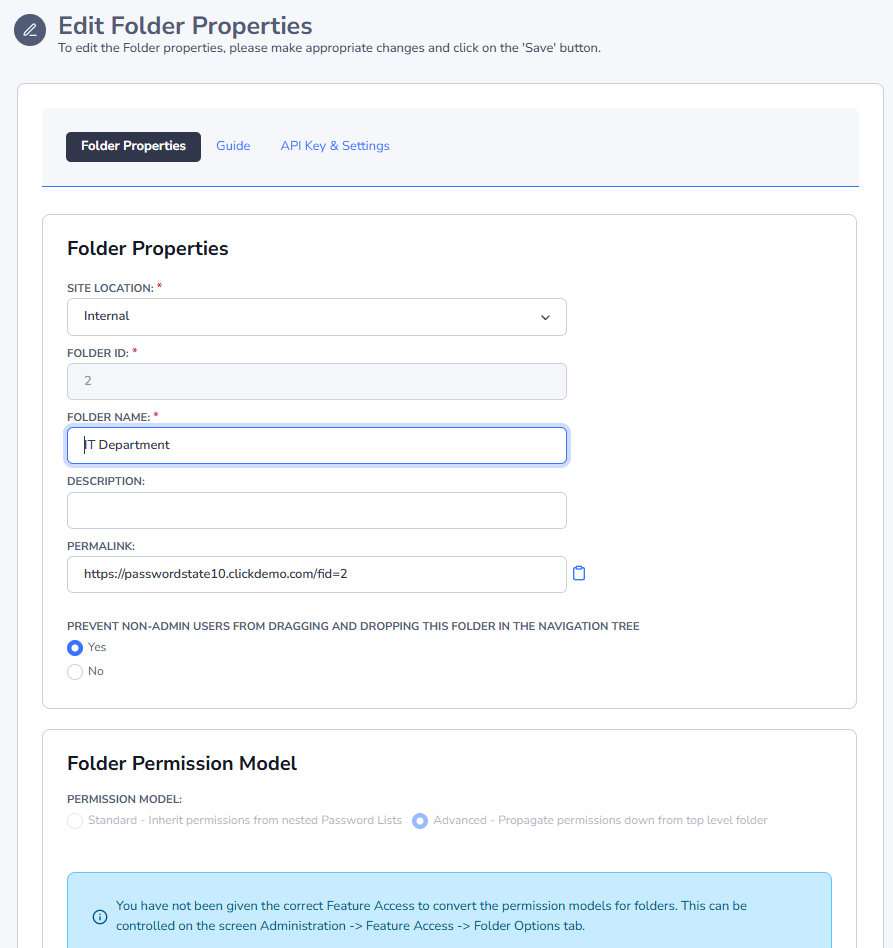Open the Site Location dropdown
This screenshot has height=948, width=893.
(316, 317)
